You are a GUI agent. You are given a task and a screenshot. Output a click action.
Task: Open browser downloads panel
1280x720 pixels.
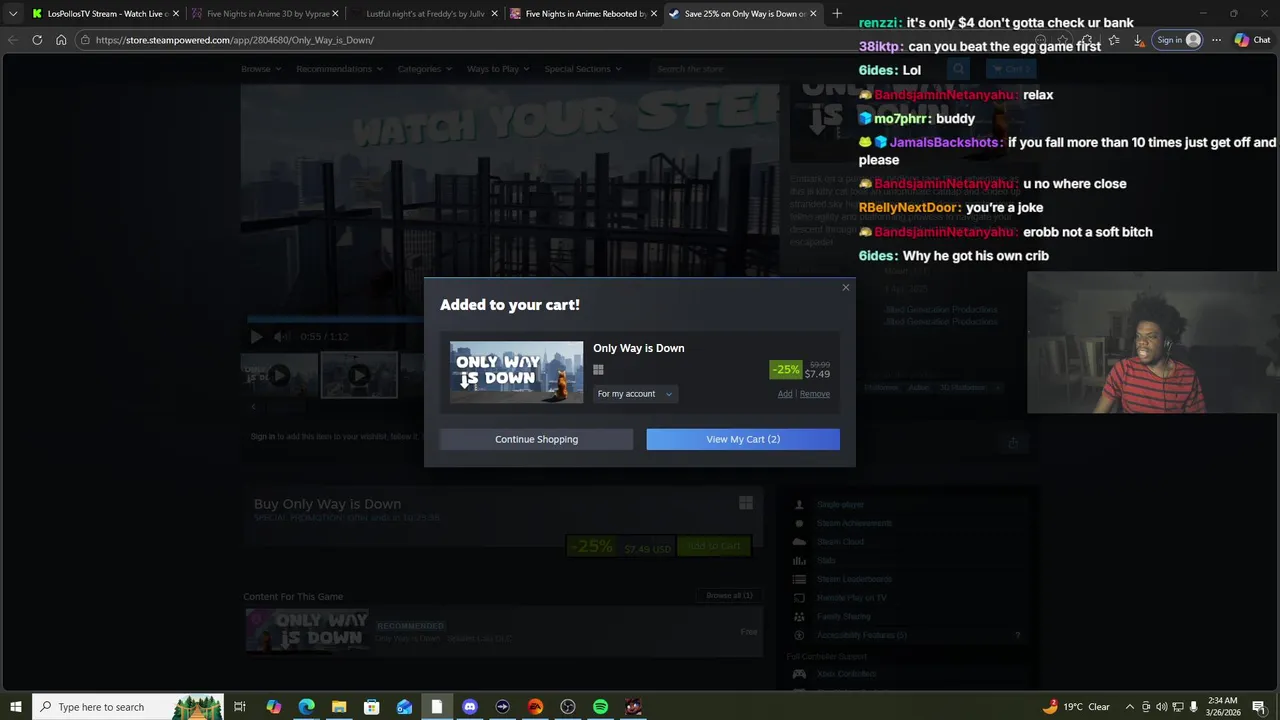point(1138,40)
